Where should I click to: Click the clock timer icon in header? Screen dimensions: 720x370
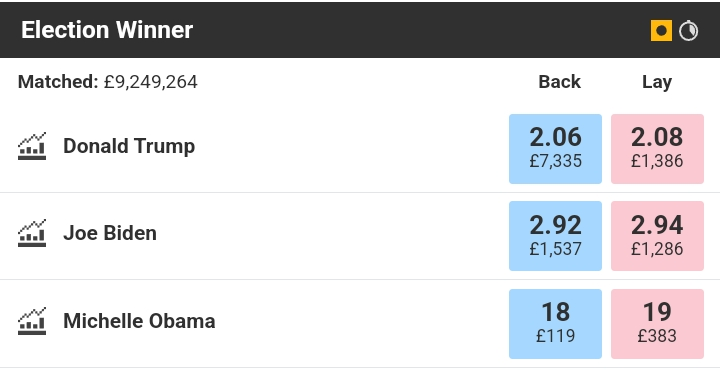click(688, 31)
